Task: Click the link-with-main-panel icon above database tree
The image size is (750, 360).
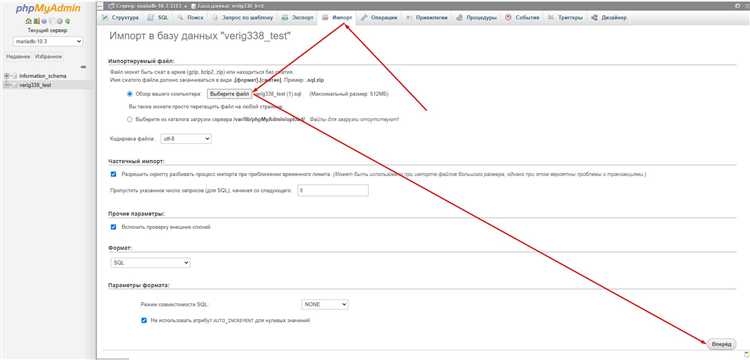Action: tap(84, 66)
